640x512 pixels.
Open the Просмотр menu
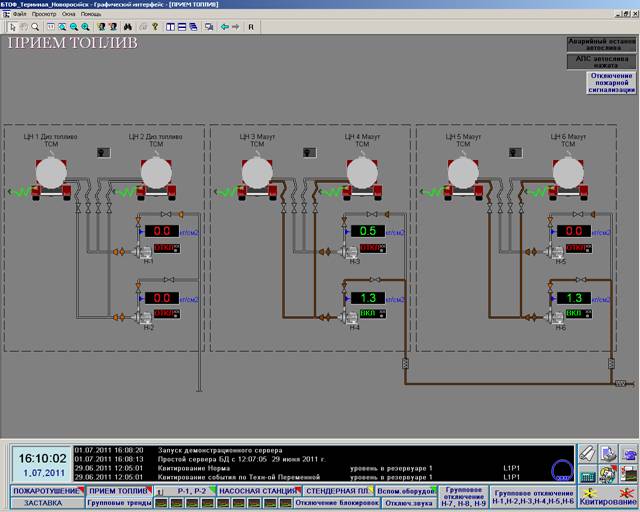pyautogui.click(x=44, y=15)
